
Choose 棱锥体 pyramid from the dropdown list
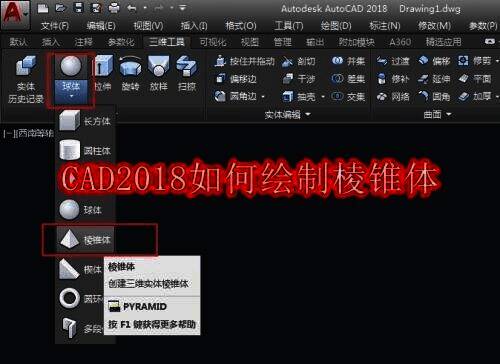pyautogui.click(x=85, y=239)
